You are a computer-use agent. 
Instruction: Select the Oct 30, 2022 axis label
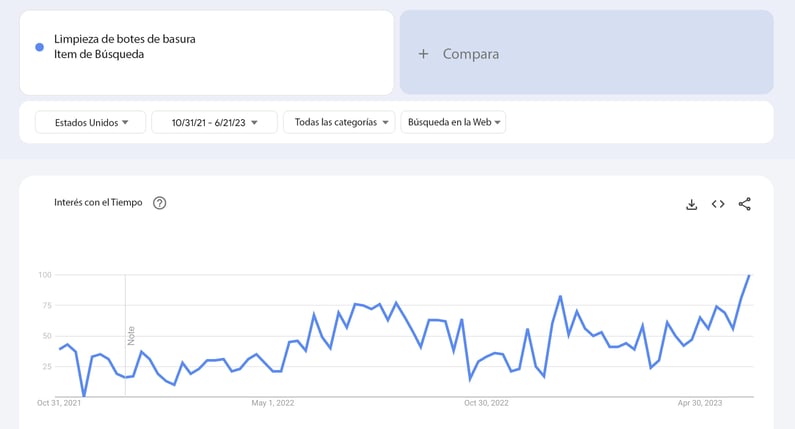click(486, 404)
